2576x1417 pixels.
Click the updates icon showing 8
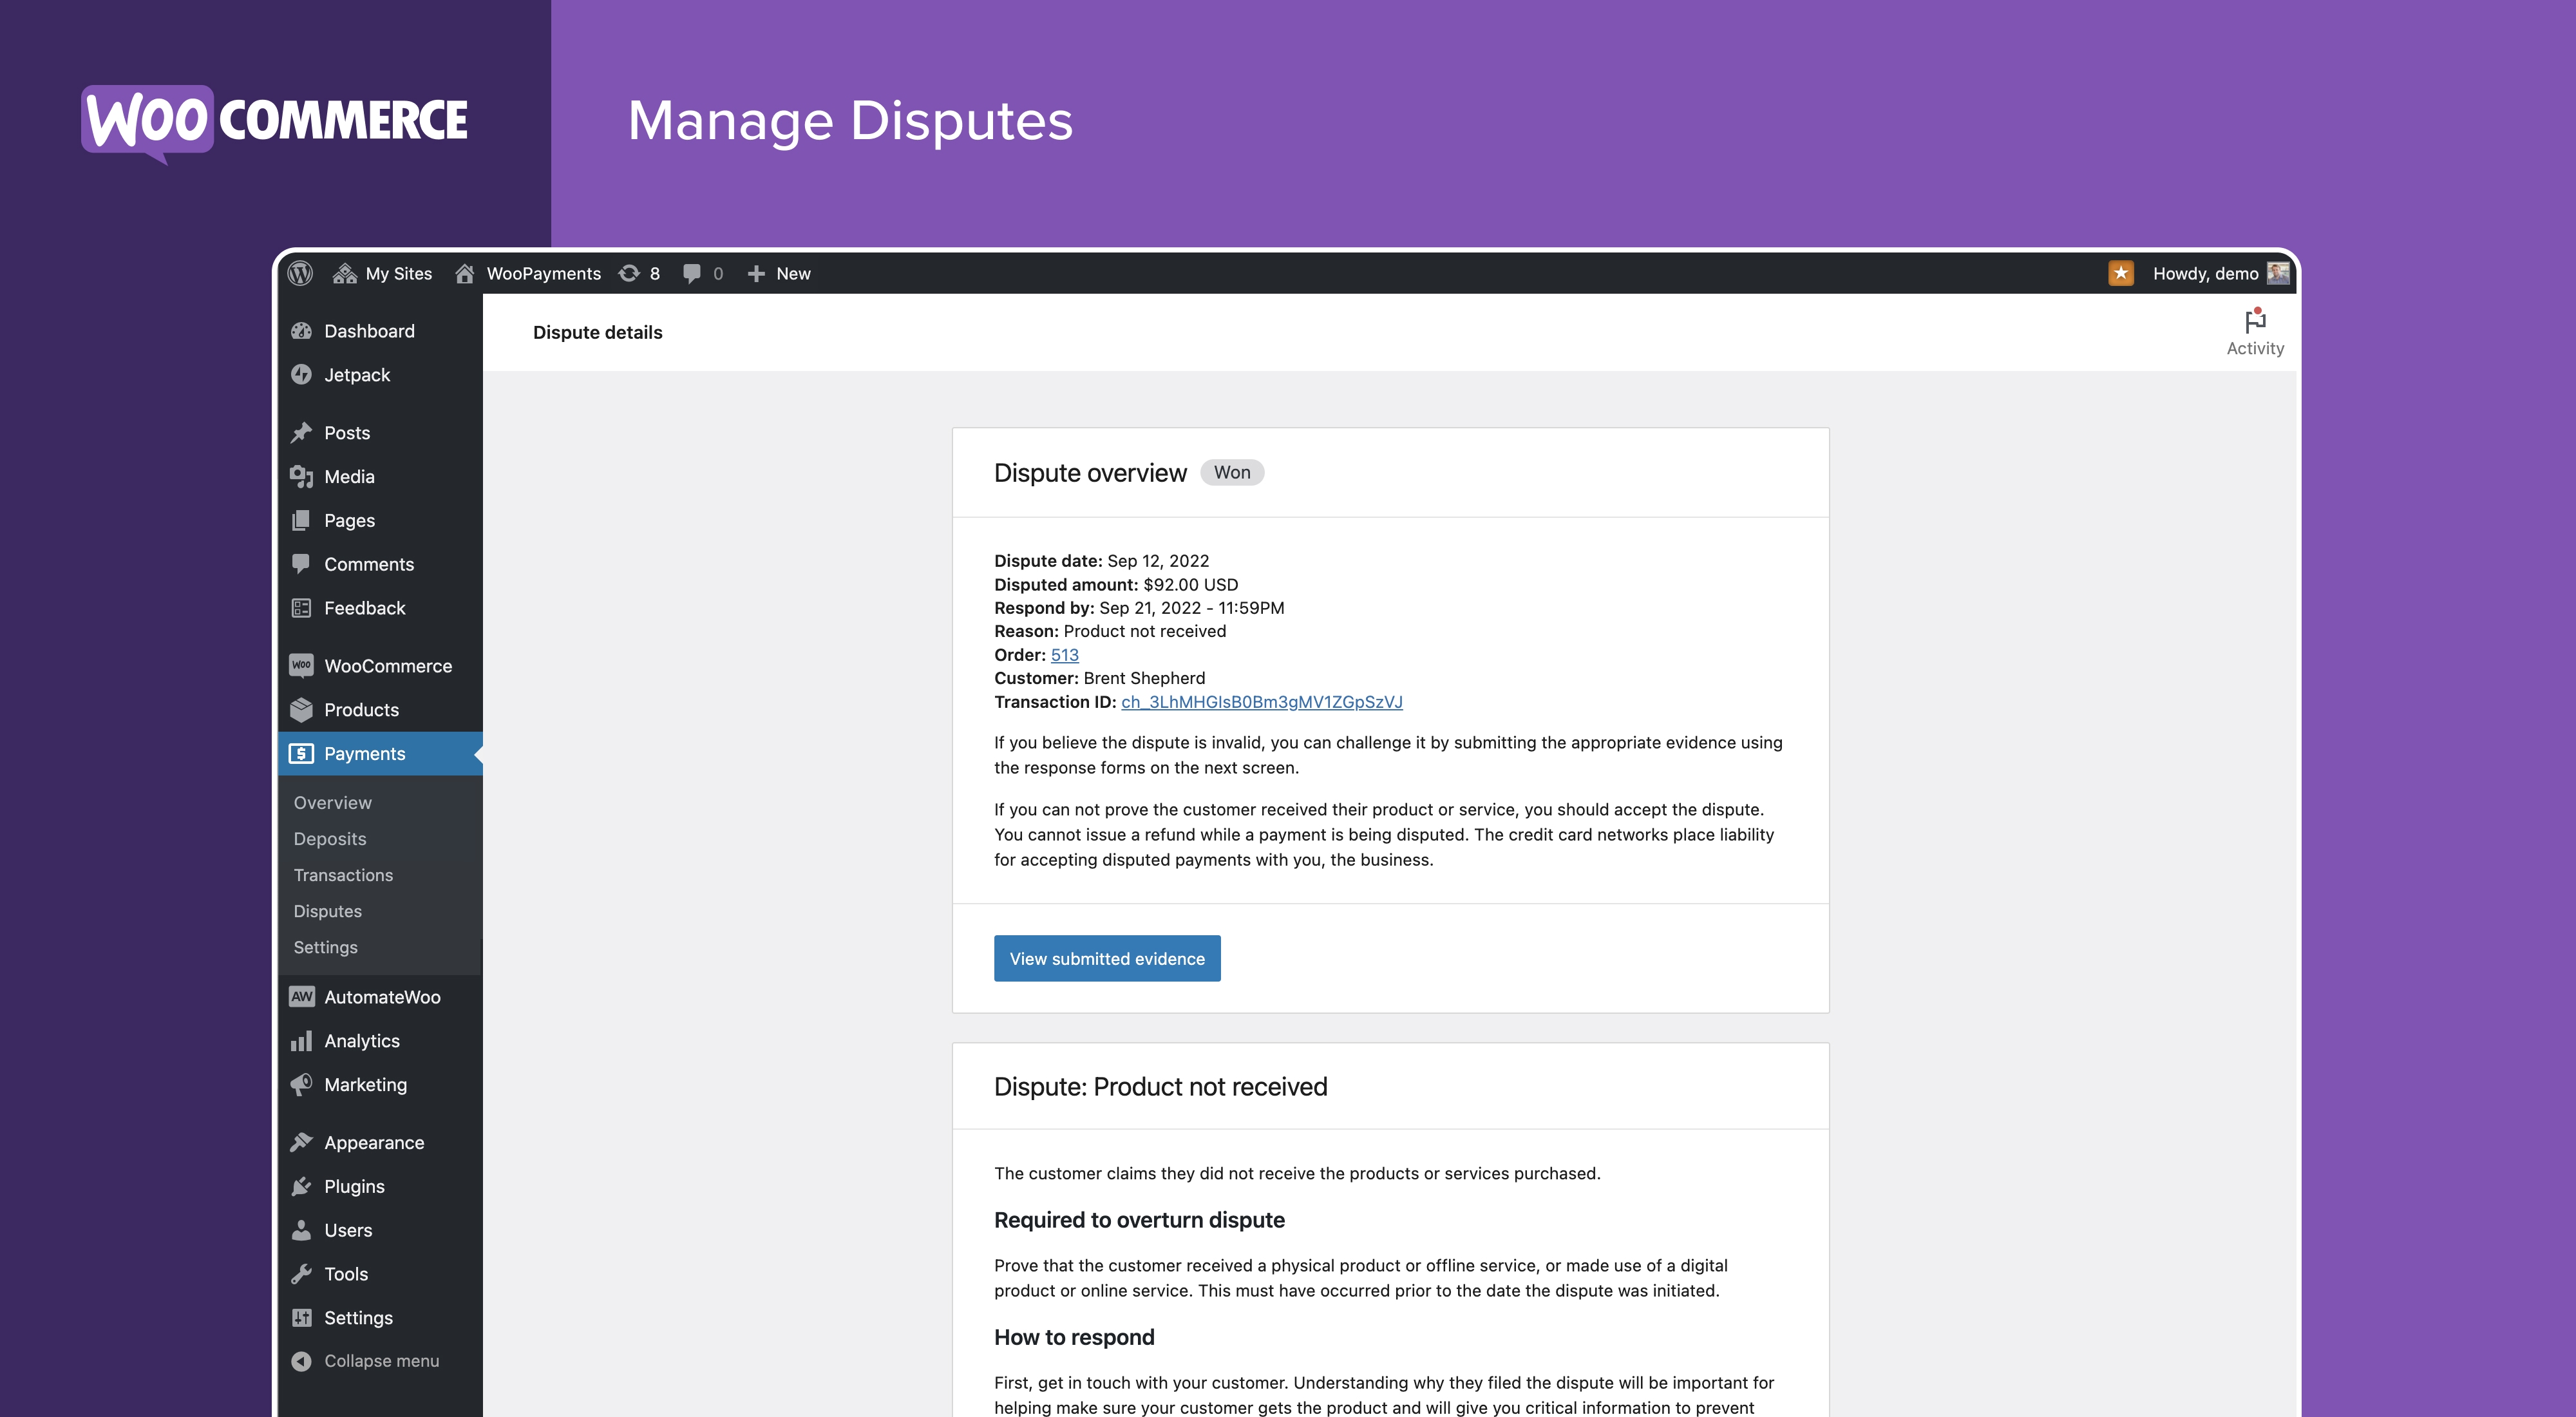pos(640,273)
